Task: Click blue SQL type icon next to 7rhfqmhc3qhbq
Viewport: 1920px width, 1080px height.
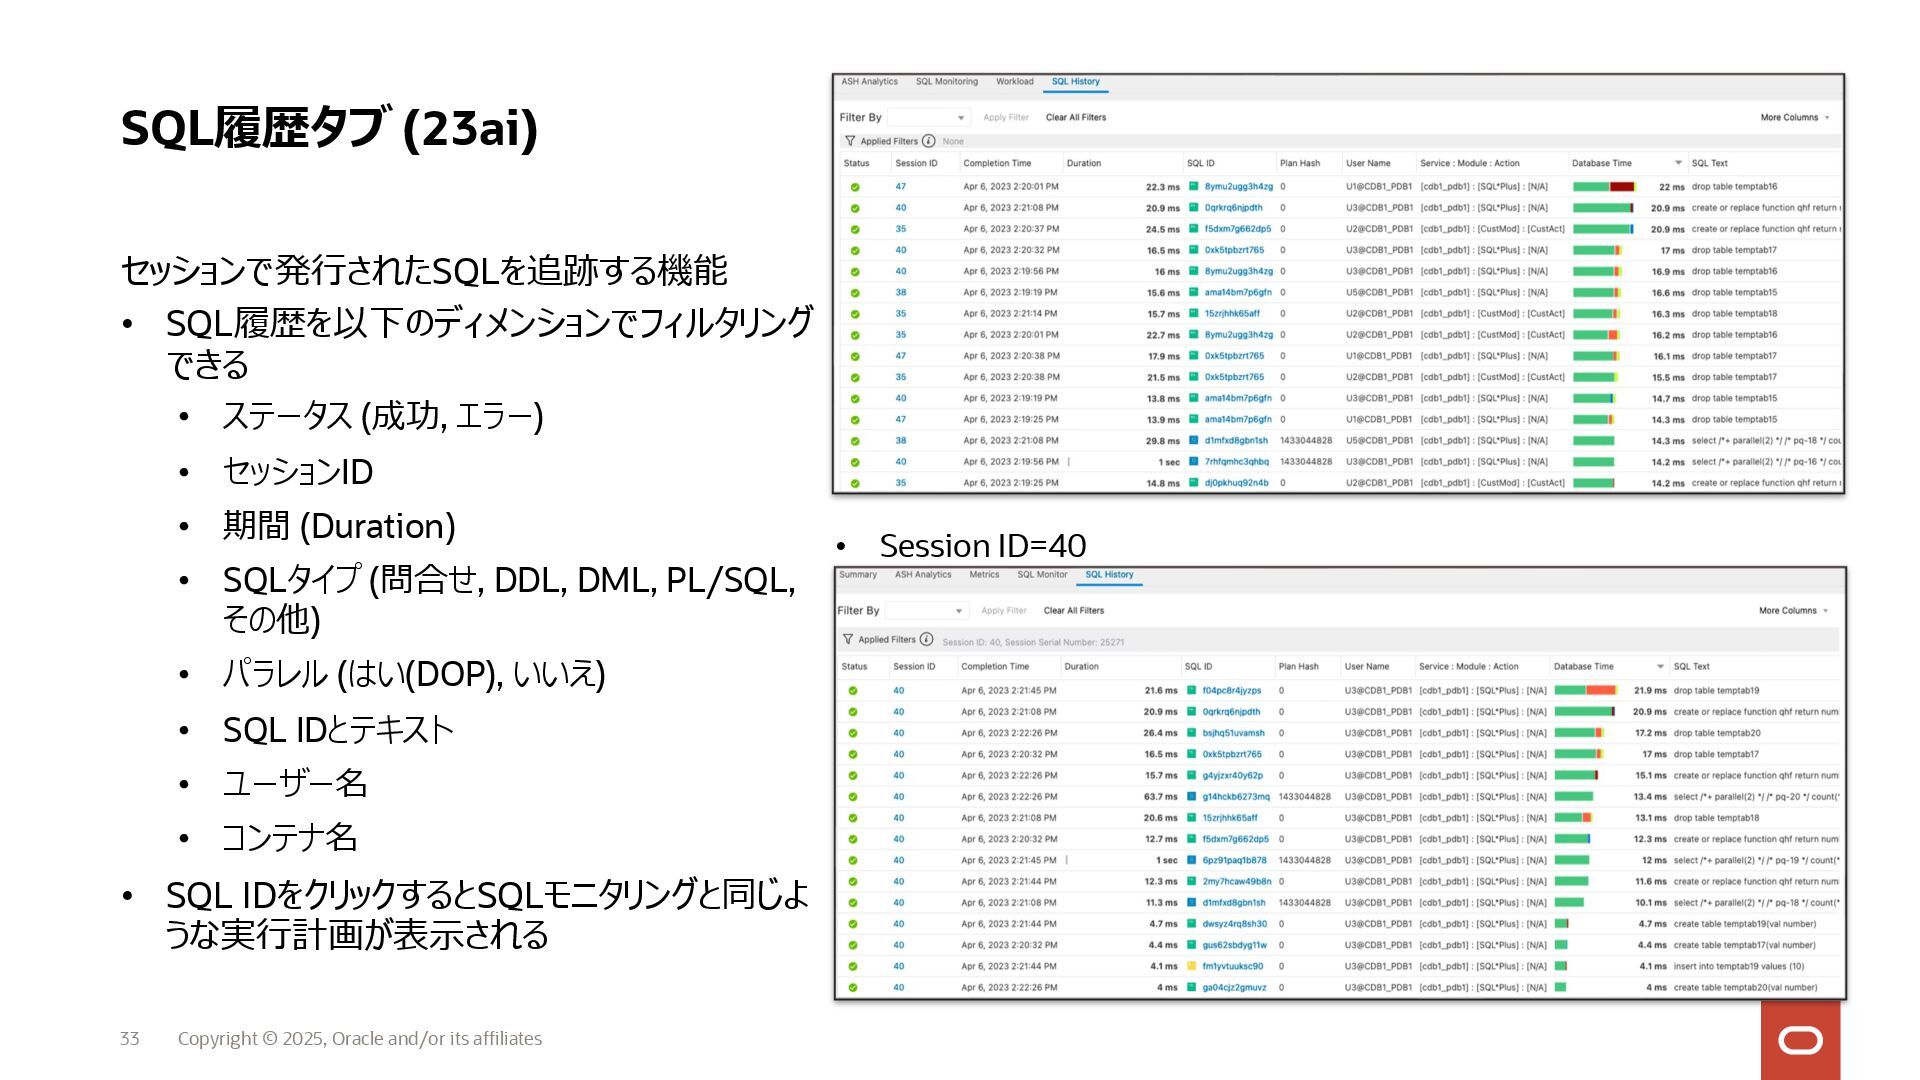Action: point(1193,462)
